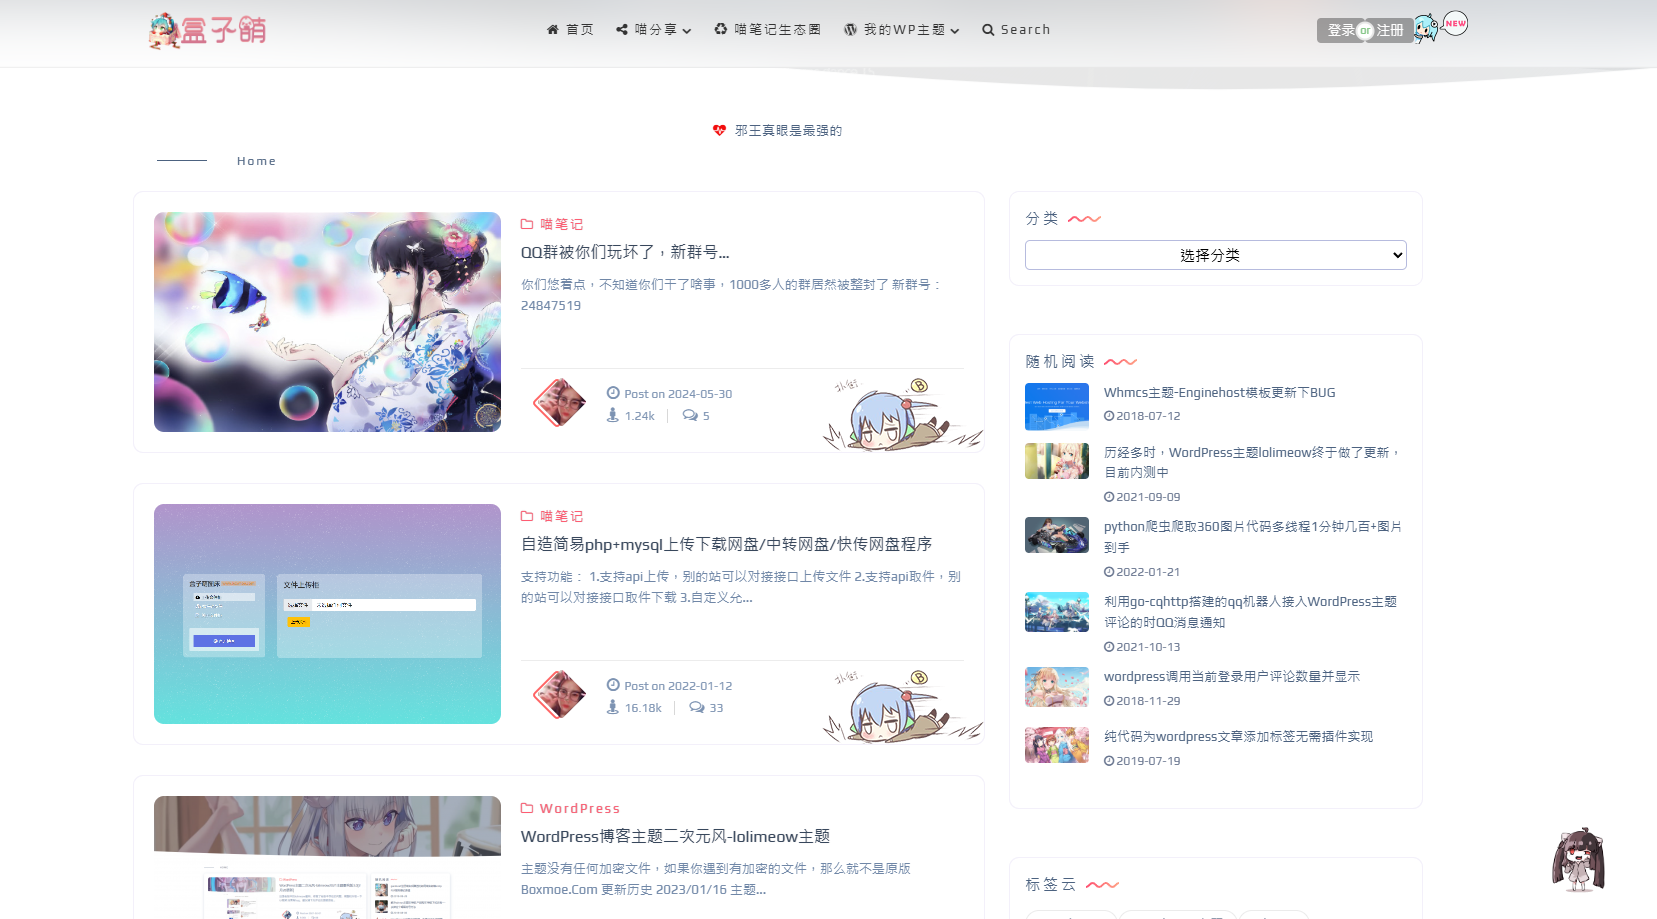Click the clock icon by Post on 2024-05-30
This screenshot has width=1657, height=919.
[613, 393]
